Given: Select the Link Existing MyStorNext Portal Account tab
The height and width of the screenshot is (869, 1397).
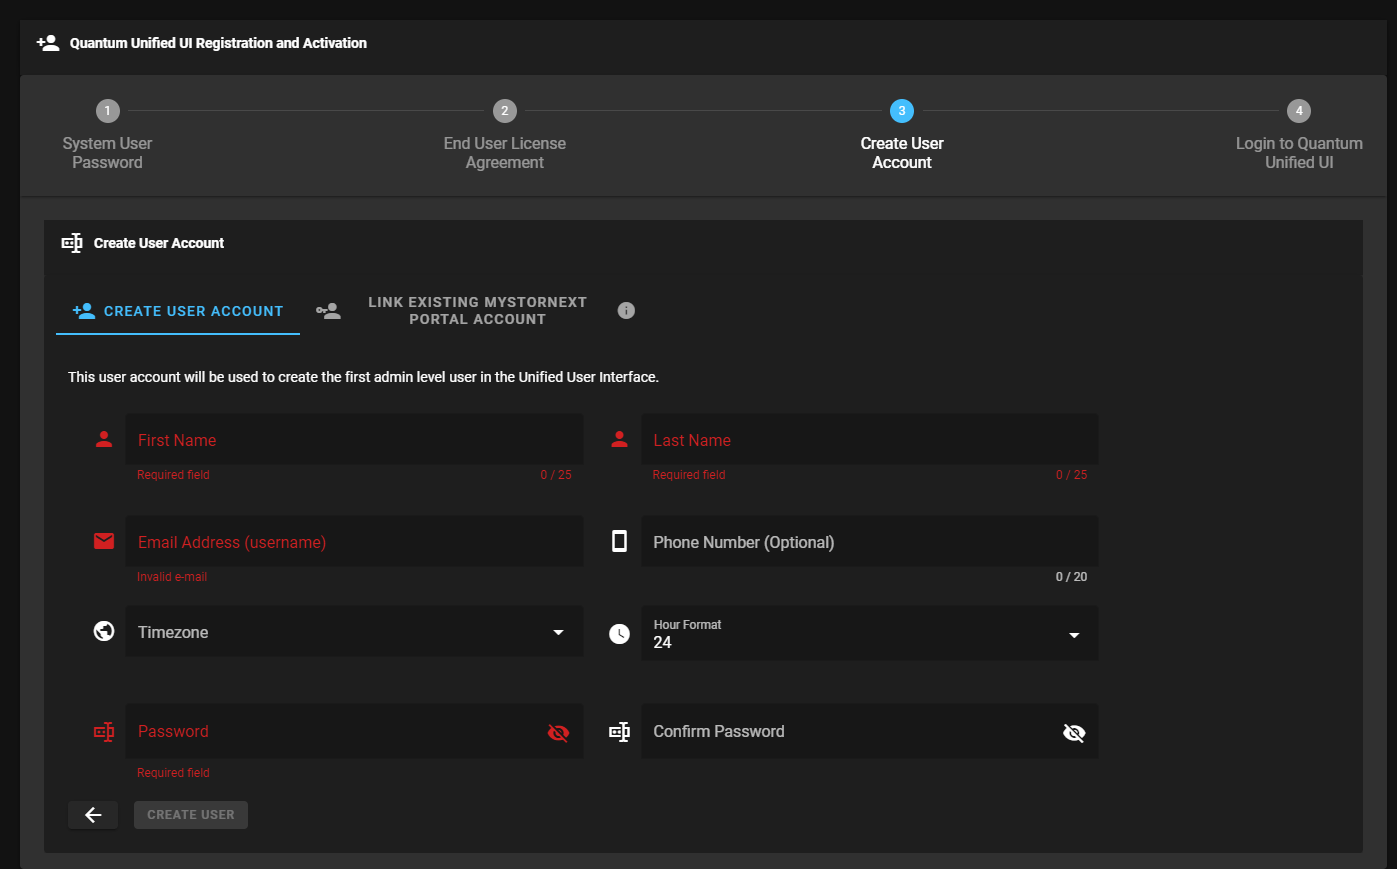Looking at the screenshot, I should (x=476, y=311).
